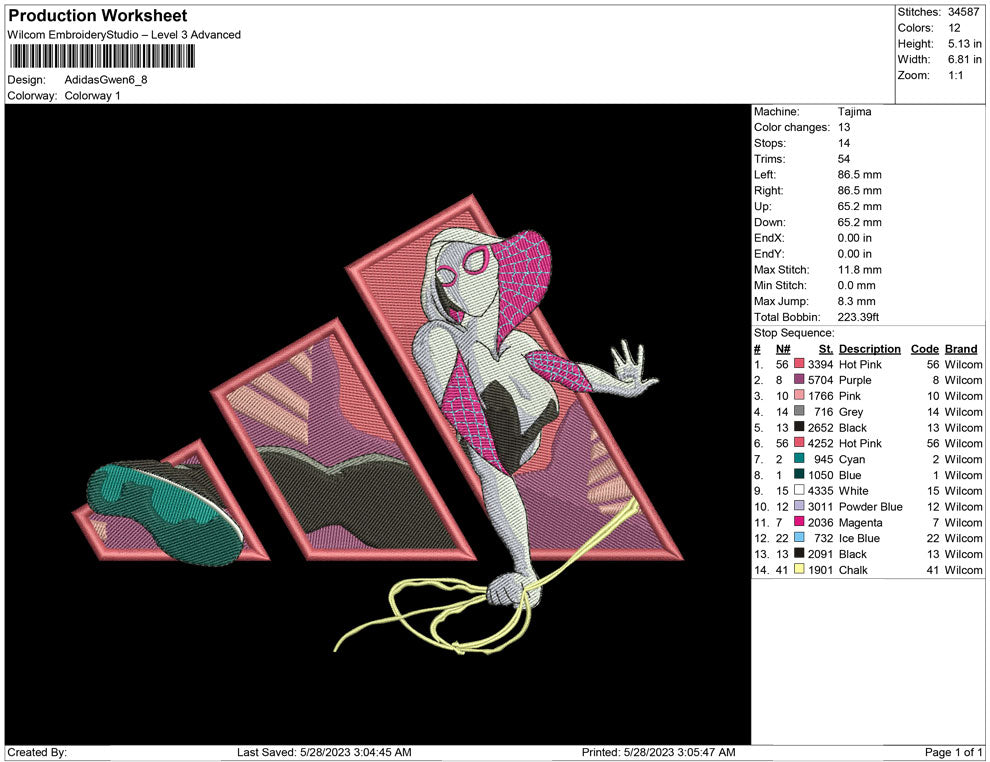Click the Max Stitch value 11.8 mm
The height and width of the screenshot is (762, 990).
click(x=860, y=270)
